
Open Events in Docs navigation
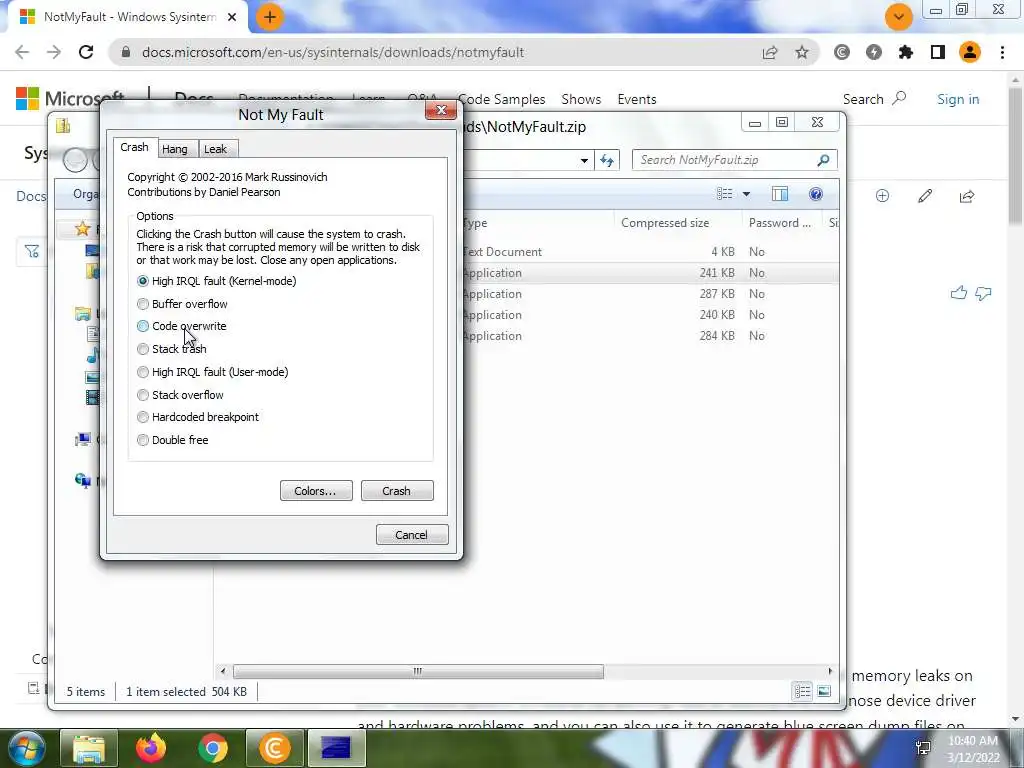point(637,99)
